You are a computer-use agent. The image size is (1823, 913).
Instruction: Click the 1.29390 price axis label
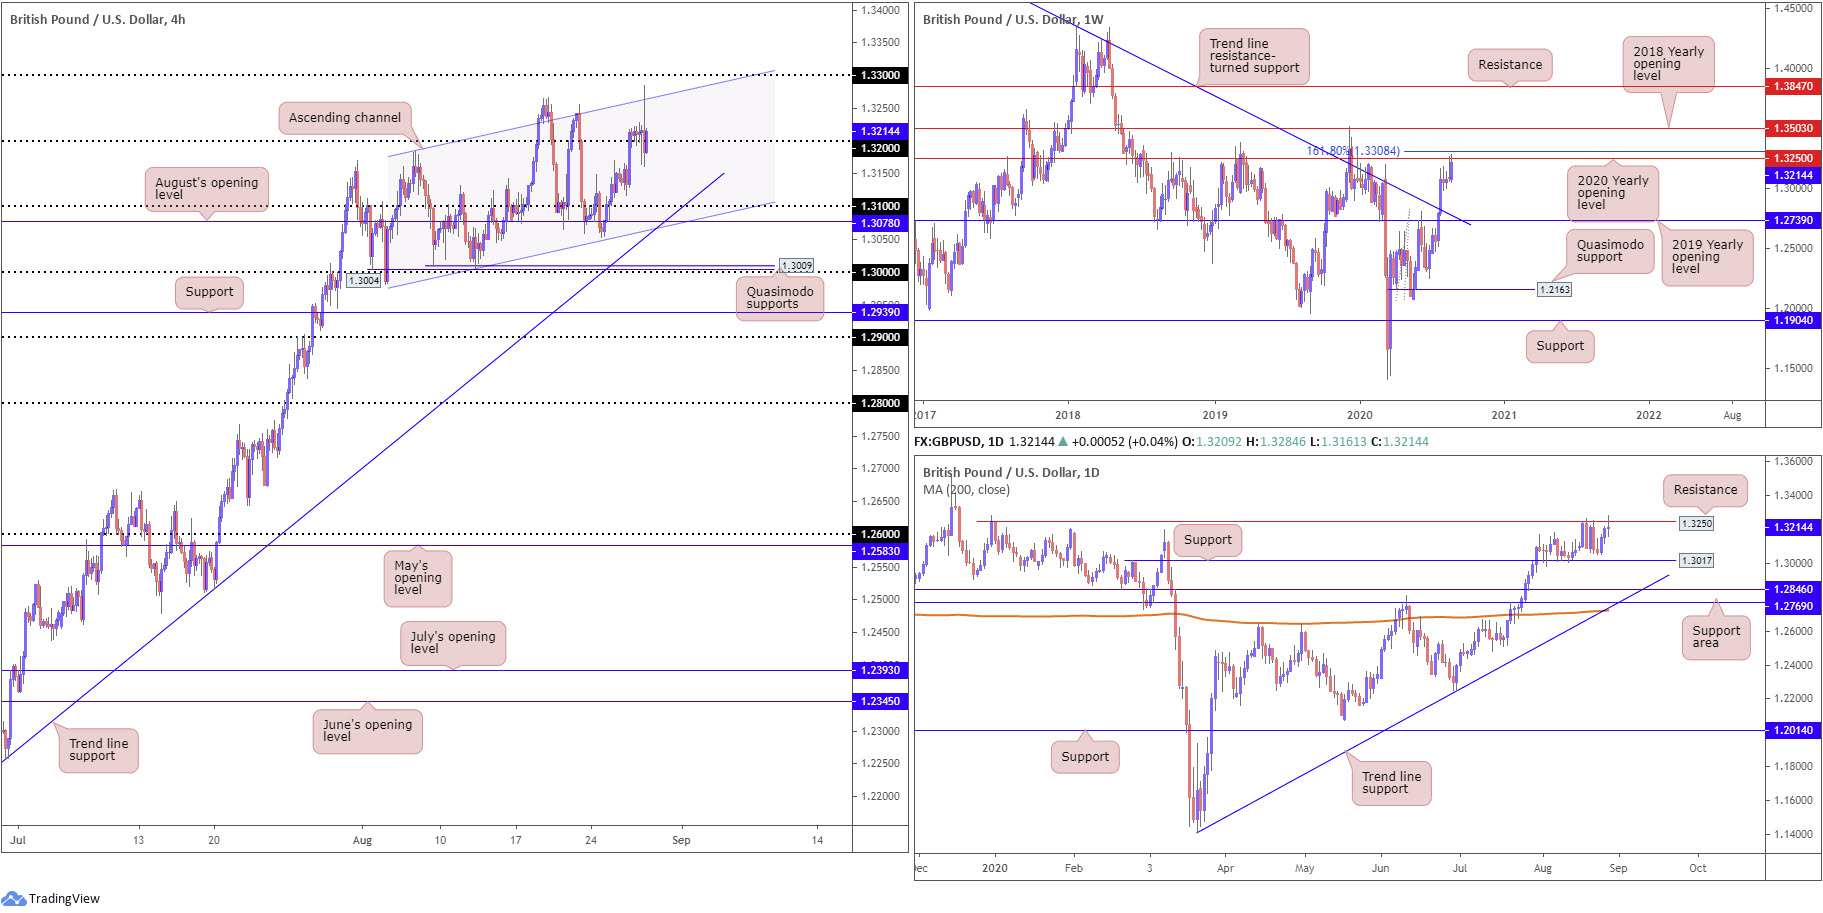point(880,312)
